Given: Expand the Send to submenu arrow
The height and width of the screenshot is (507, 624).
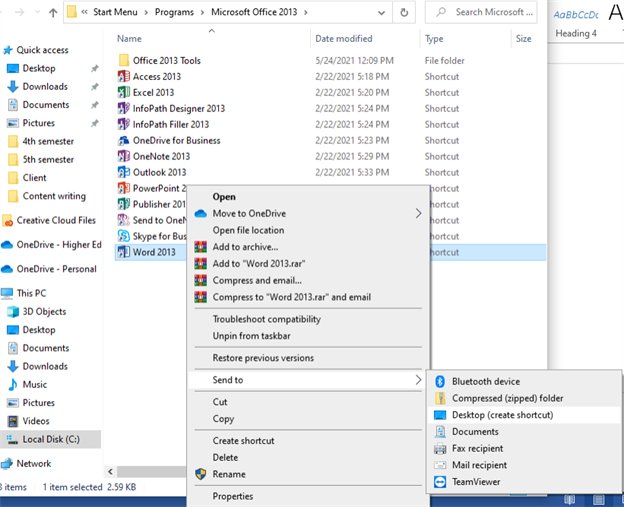Looking at the screenshot, I should tap(418, 380).
